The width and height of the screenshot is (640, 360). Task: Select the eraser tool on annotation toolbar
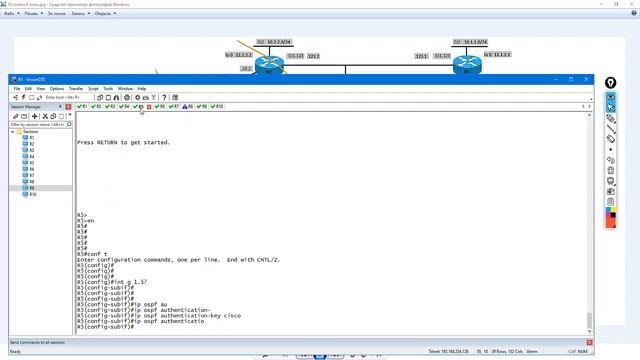click(611, 139)
